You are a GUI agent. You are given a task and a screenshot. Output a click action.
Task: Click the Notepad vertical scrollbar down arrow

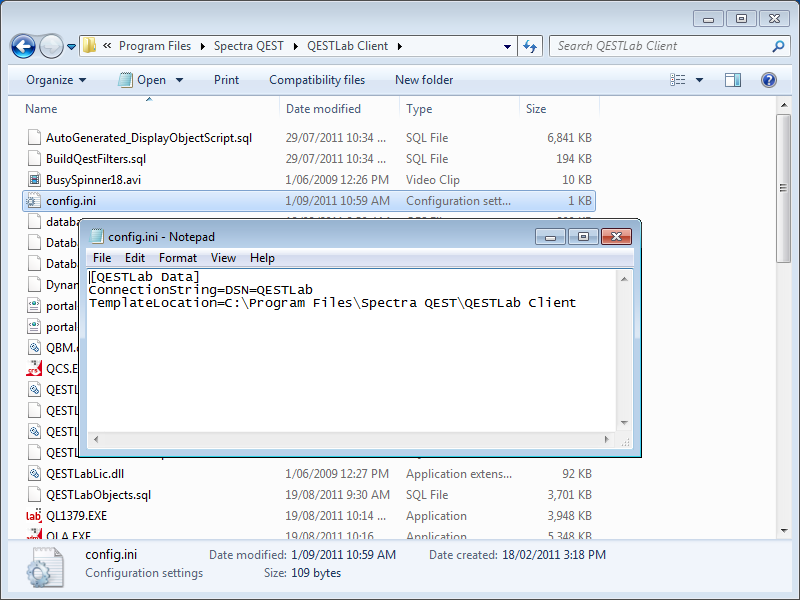[x=625, y=423]
